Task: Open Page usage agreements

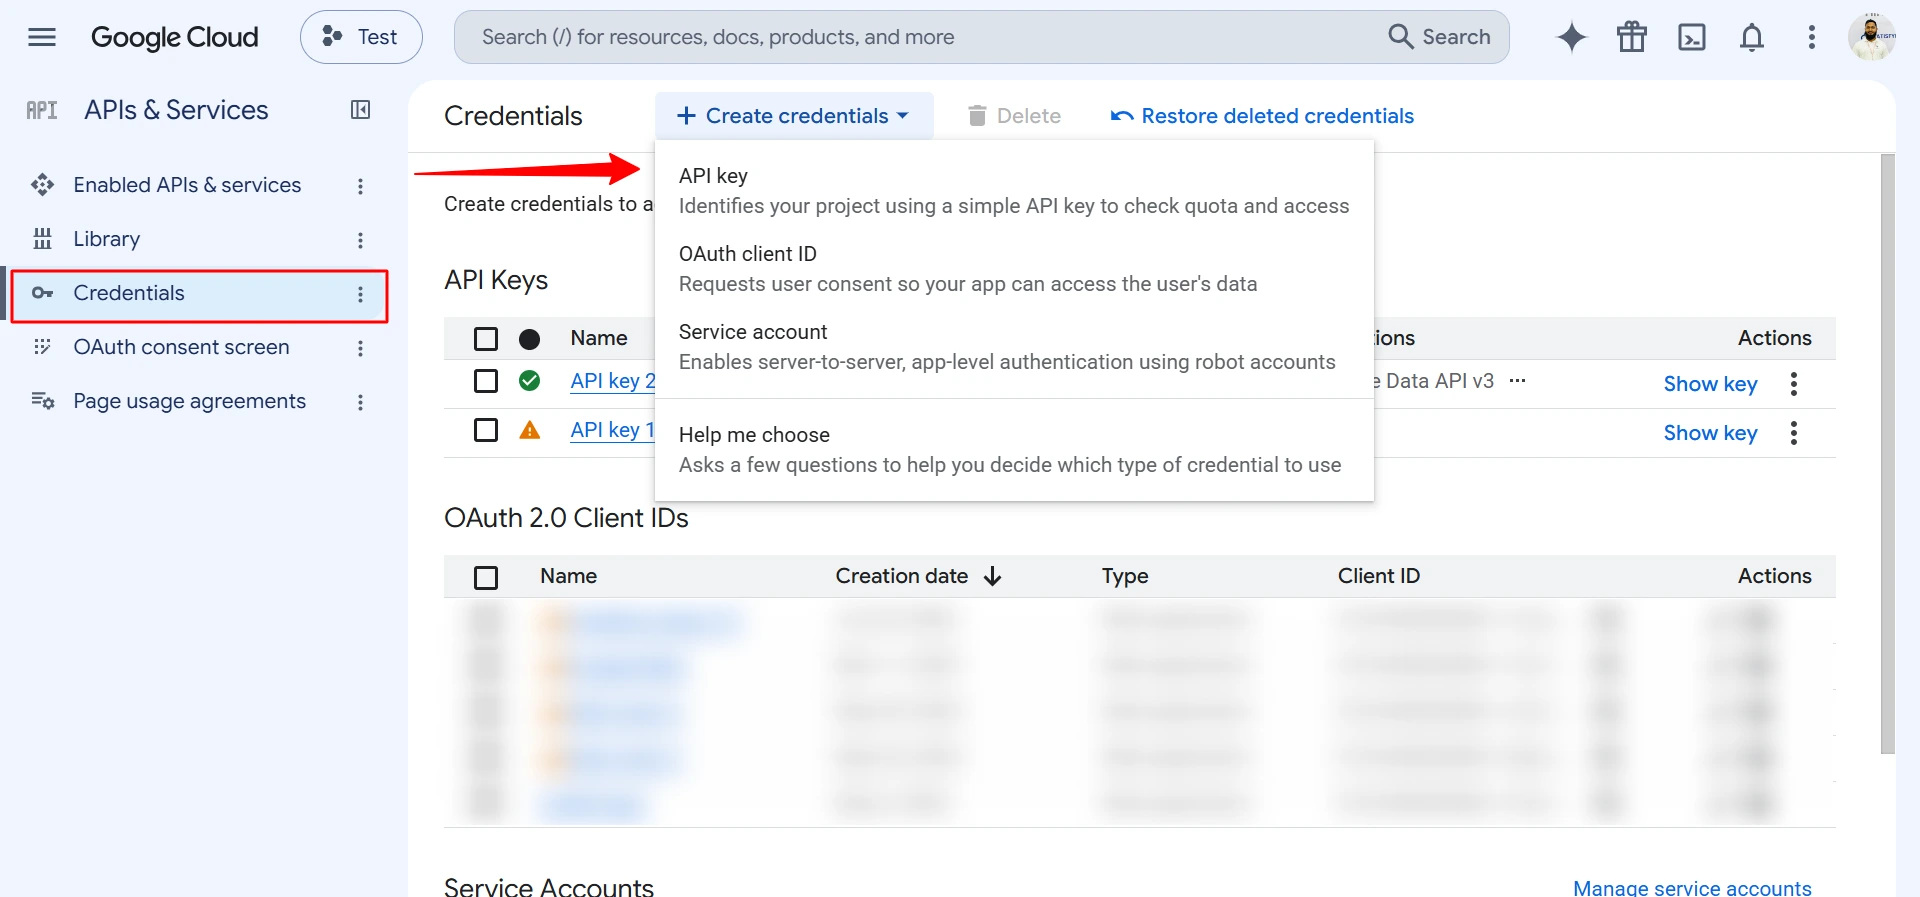Action: coord(190,401)
